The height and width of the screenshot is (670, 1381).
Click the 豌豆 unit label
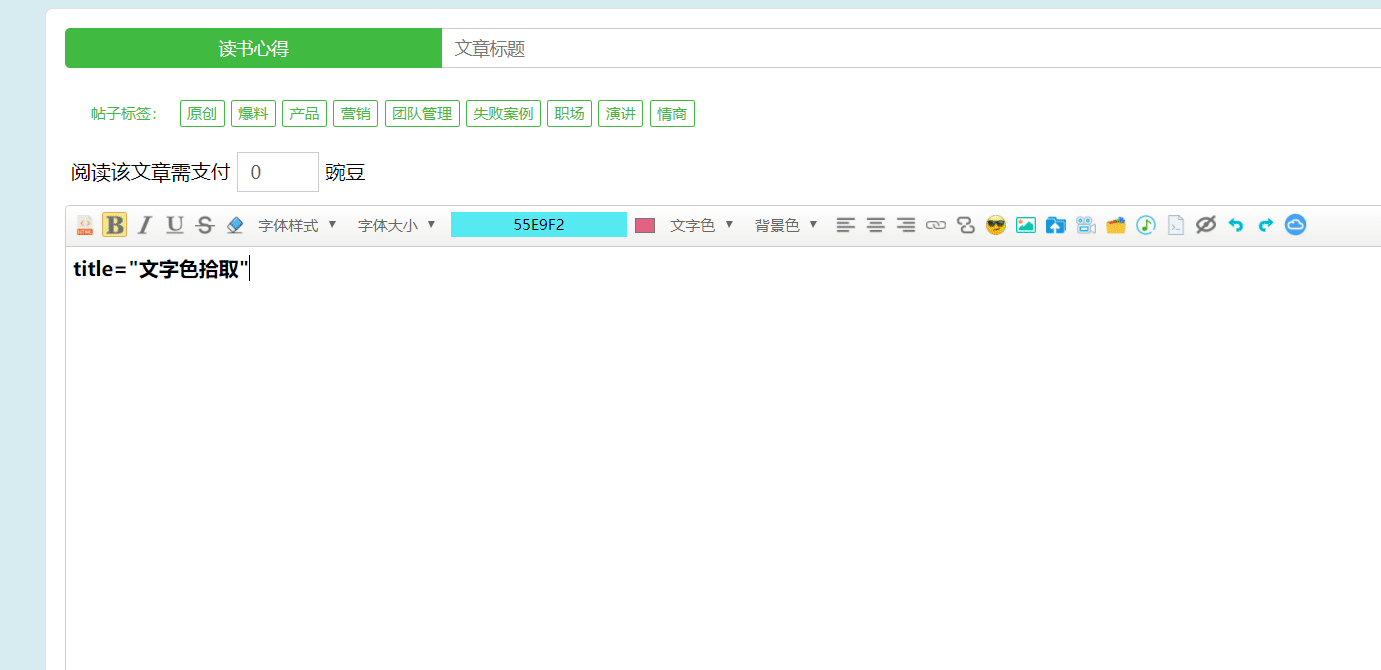[346, 173]
